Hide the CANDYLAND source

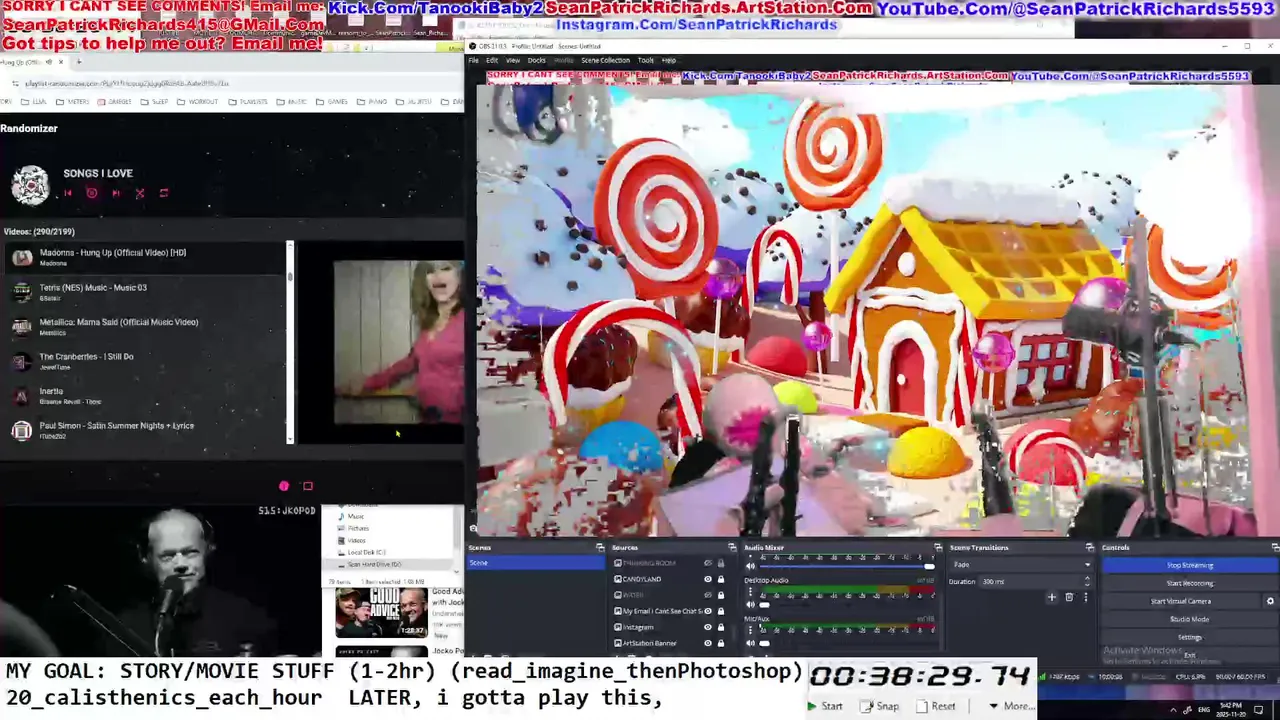click(x=708, y=579)
